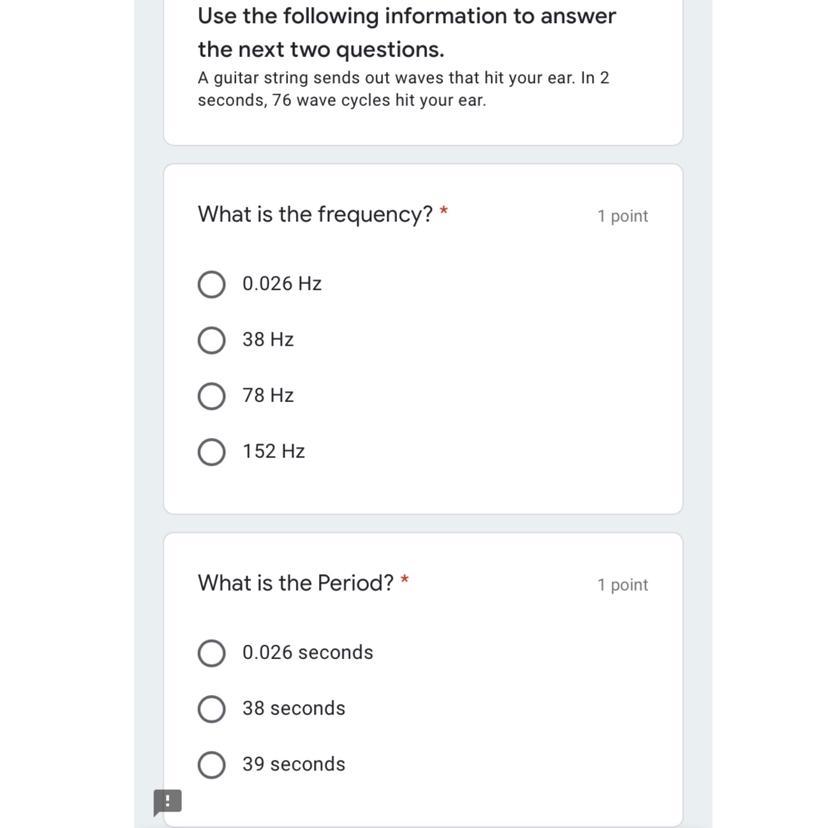Click the "0.026 seconds" option label text
The height and width of the screenshot is (828, 828).
(307, 652)
